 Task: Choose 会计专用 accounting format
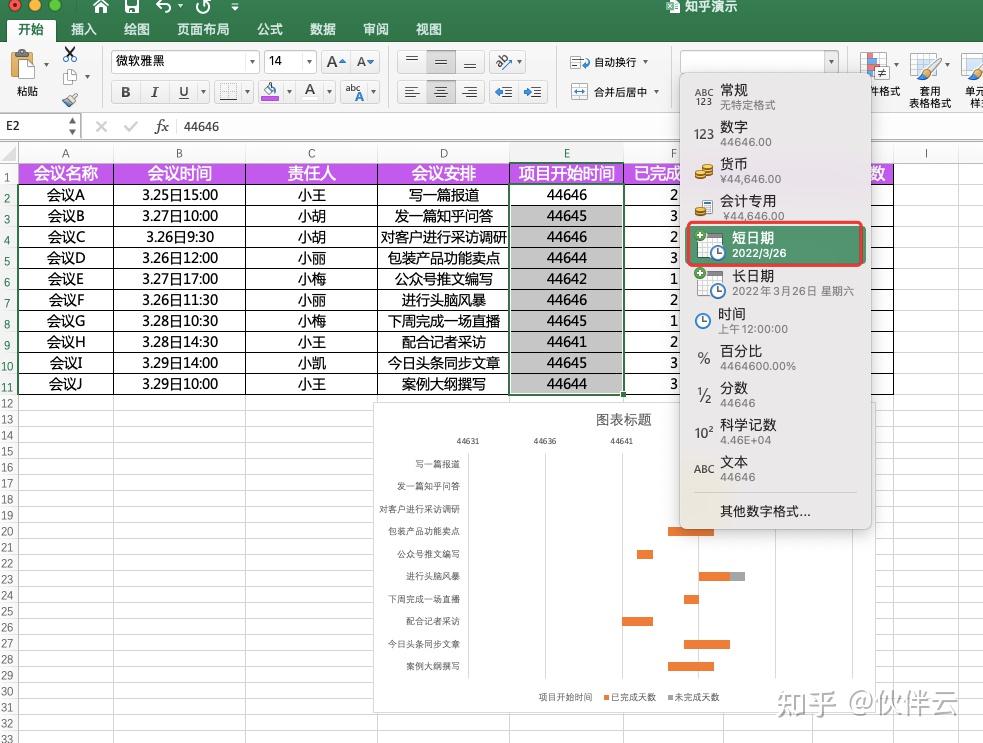(x=775, y=207)
